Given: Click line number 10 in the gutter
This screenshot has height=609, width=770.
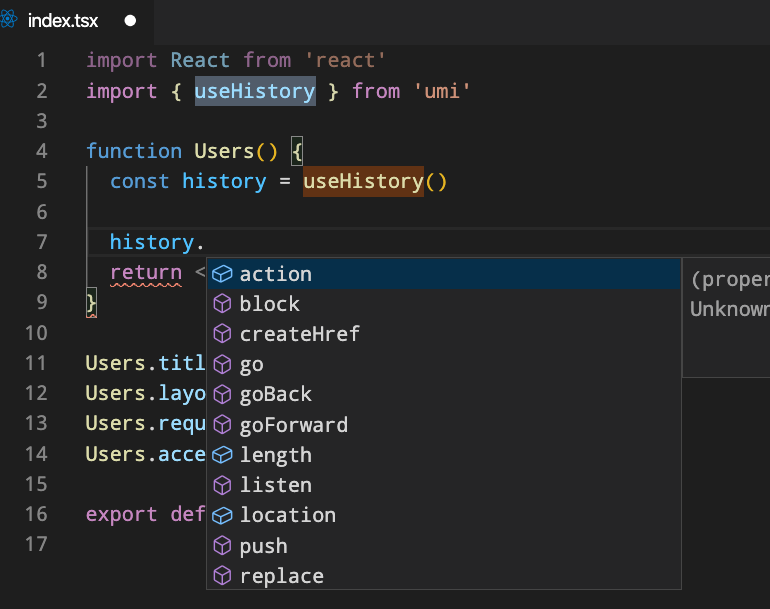Looking at the screenshot, I should (36, 333).
